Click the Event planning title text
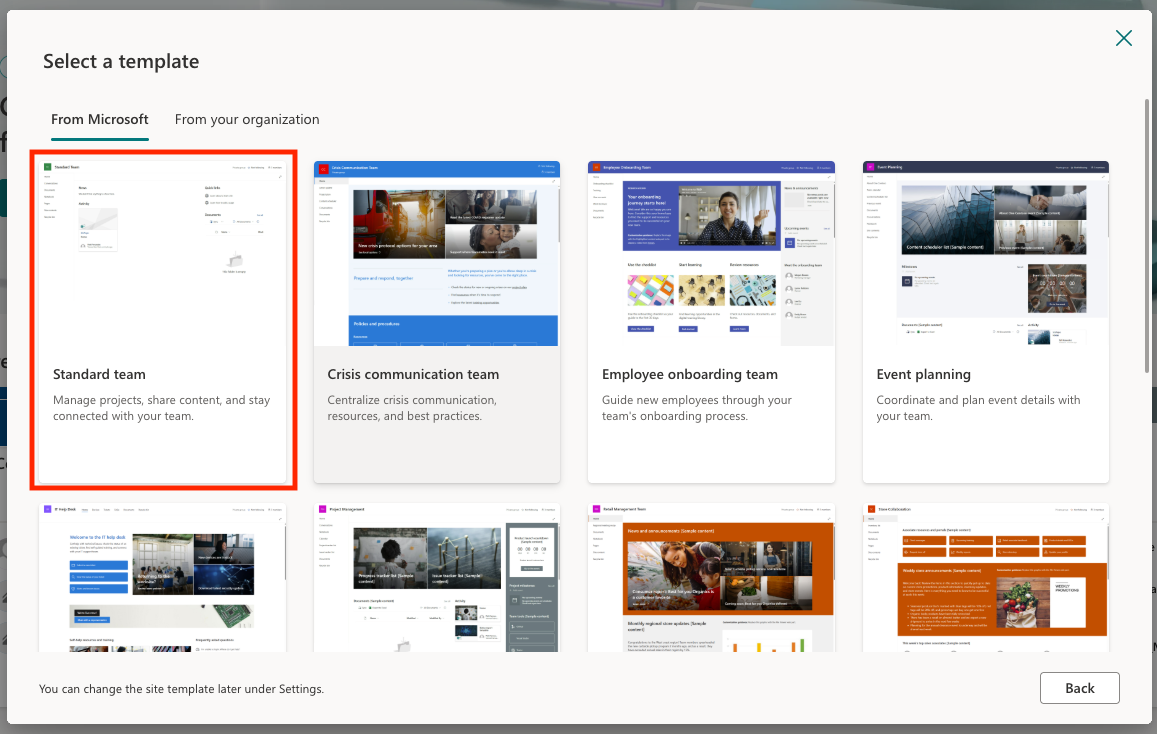1157x734 pixels. point(923,374)
